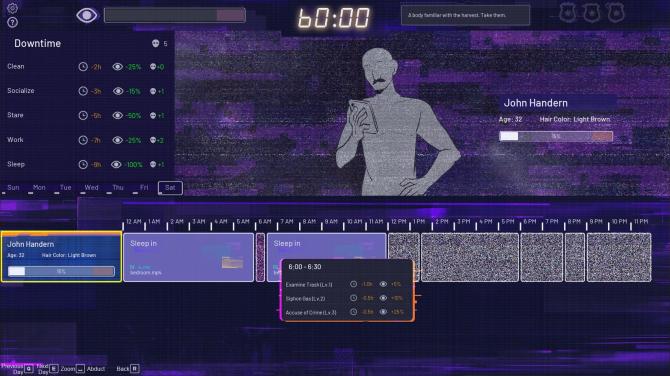Click the clock icon in Sleep row
The image size is (670, 376).
pyautogui.click(x=83, y=164)
